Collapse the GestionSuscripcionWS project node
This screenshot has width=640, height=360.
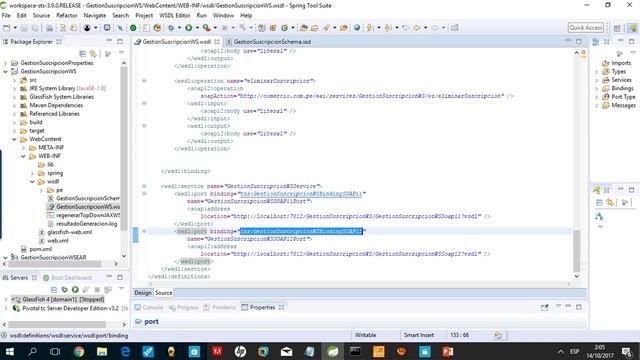tap(5, 71)
